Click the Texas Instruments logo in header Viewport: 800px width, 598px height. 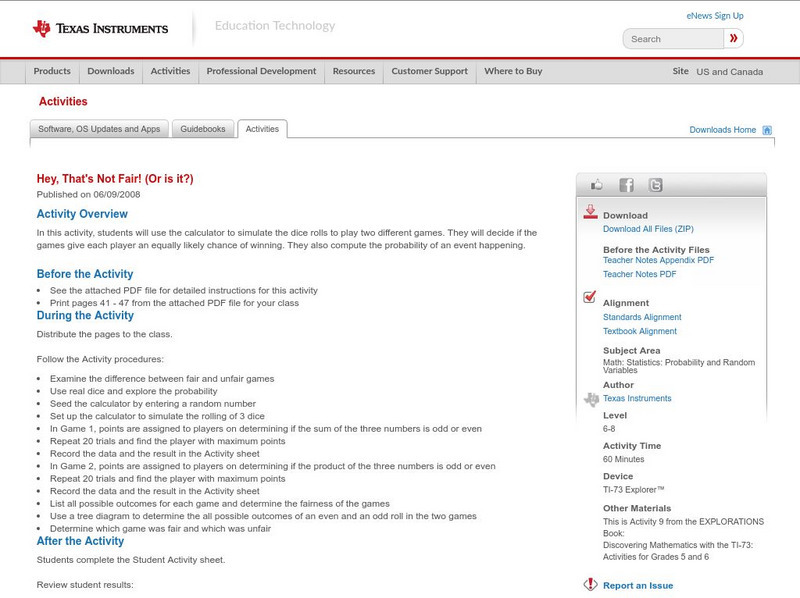pyautogui.click(x=100, y=28)
